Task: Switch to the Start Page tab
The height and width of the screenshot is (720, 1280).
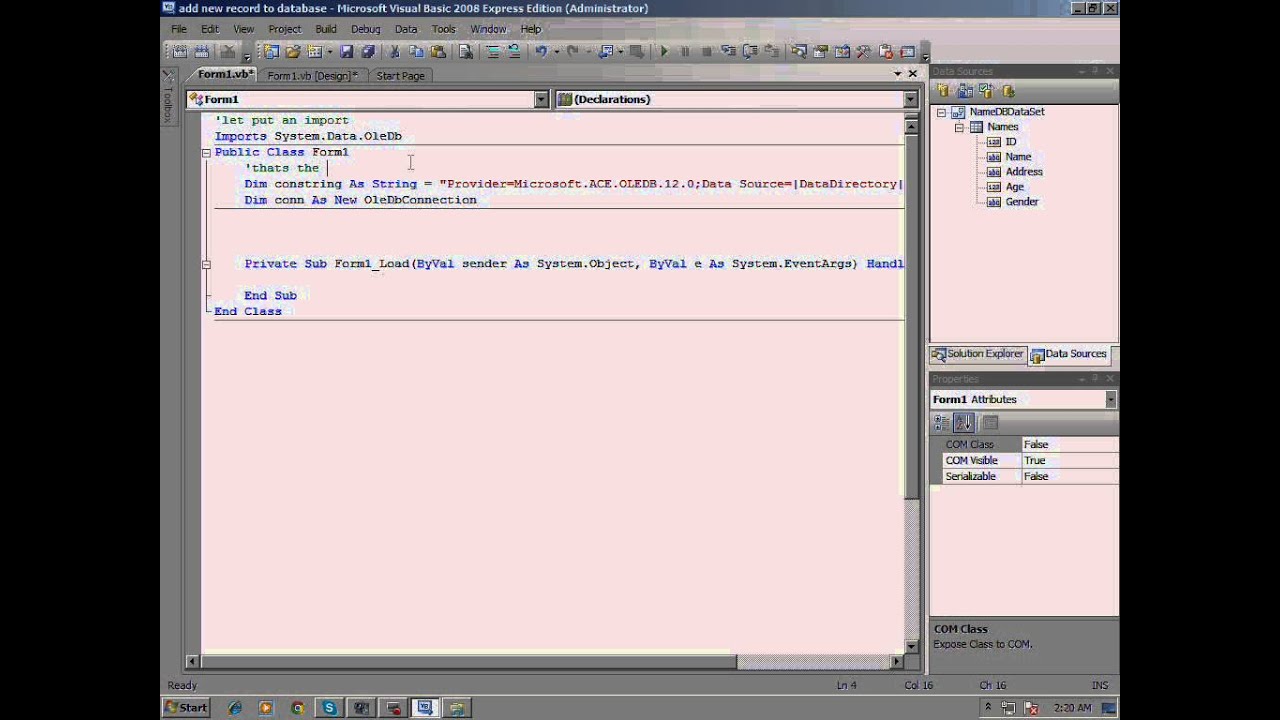Action: click(400, 75)
